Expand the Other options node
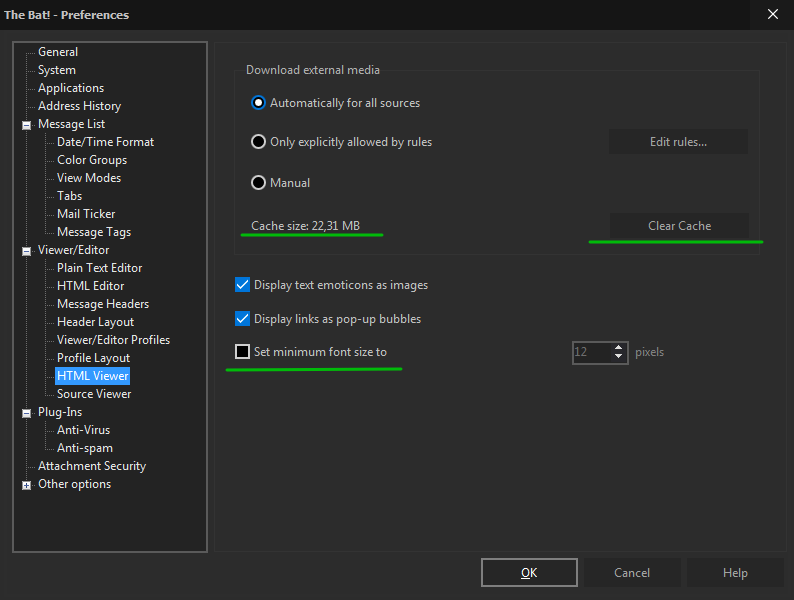 point(26,485)
